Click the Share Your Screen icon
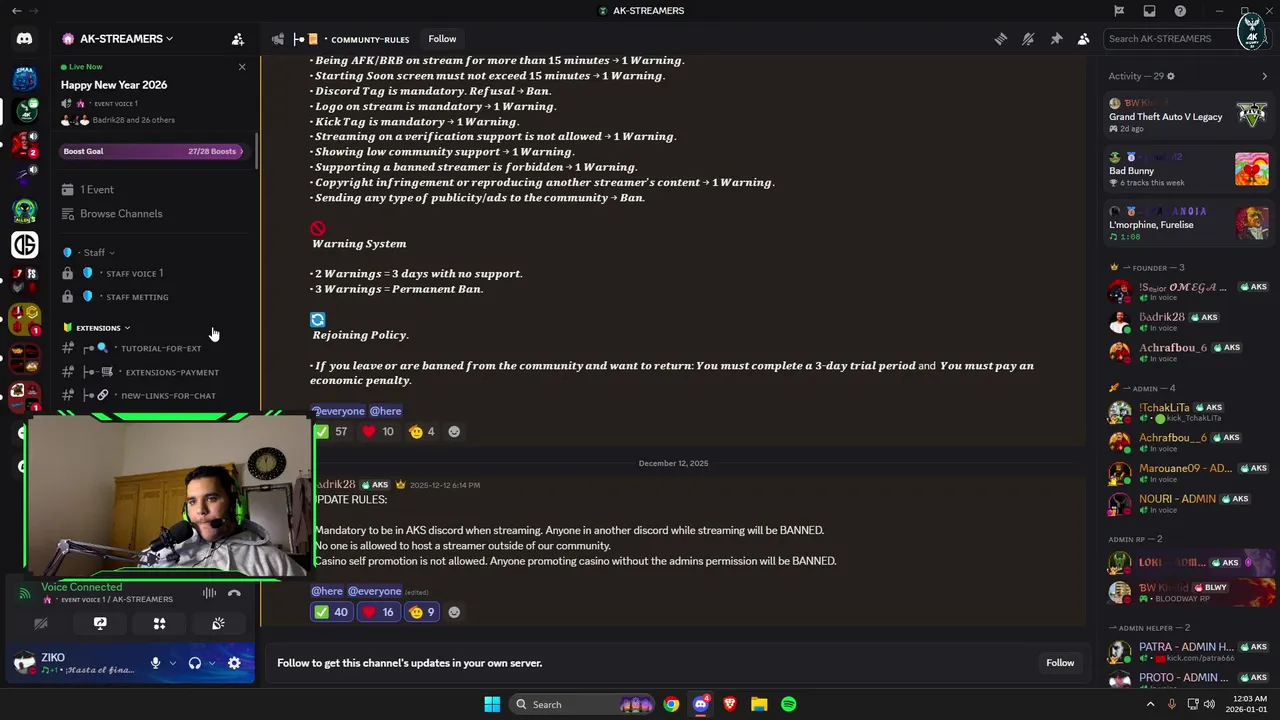The height and width of the screenshot is (720, 1280). pos(100,623)
